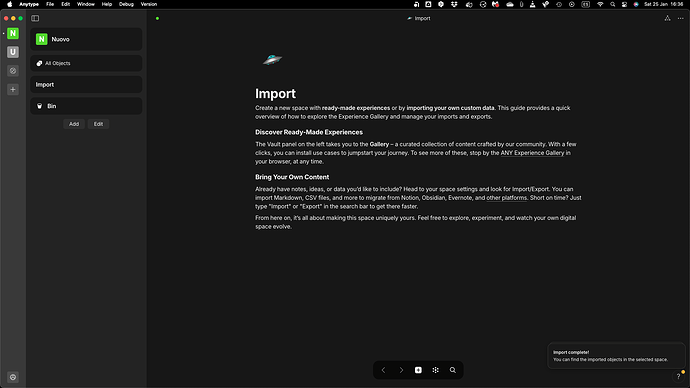690x388 pixels.
Task: Go back with the navigation left arrow
Action: click(x=383, y=370)
